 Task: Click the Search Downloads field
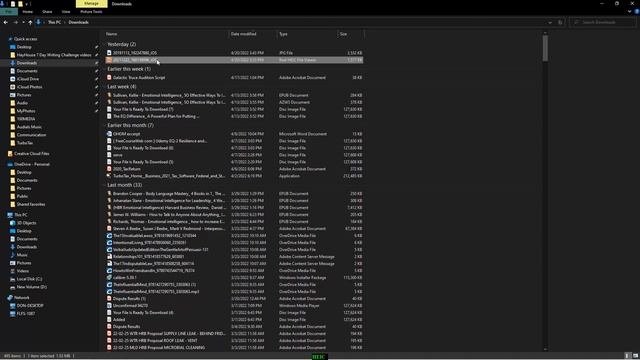pos(603,22)
